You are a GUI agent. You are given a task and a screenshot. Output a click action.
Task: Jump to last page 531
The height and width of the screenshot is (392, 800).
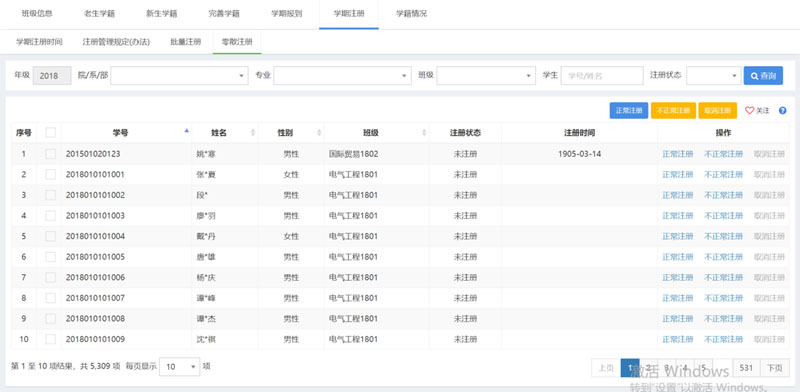[746, 368]
